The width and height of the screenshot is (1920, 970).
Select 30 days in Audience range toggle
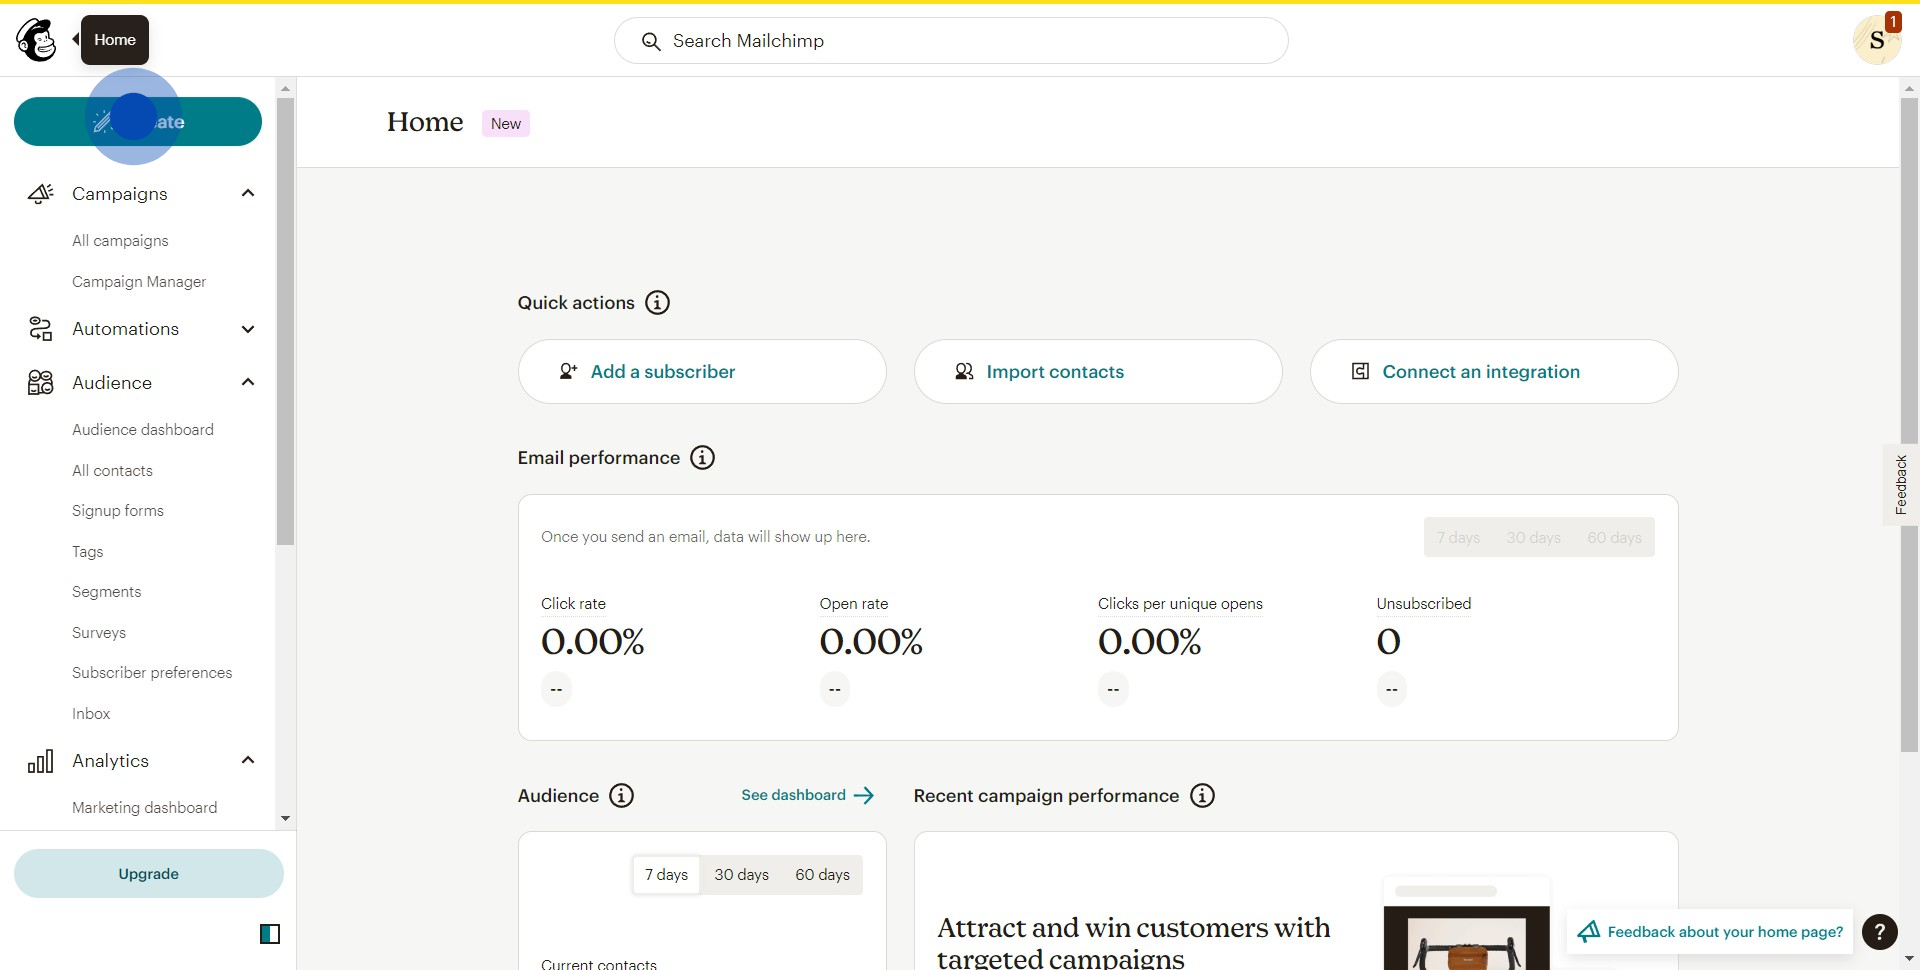click(x=741, y=875)
